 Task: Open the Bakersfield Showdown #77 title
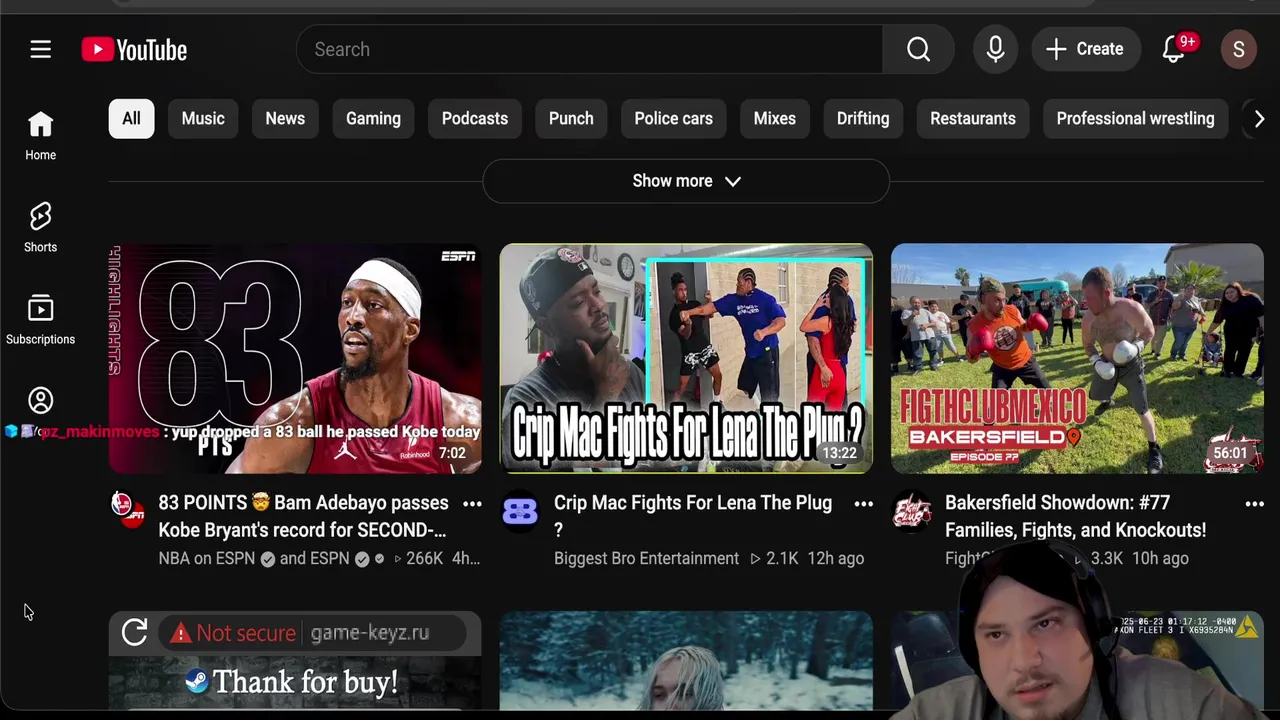point(1075,516)
